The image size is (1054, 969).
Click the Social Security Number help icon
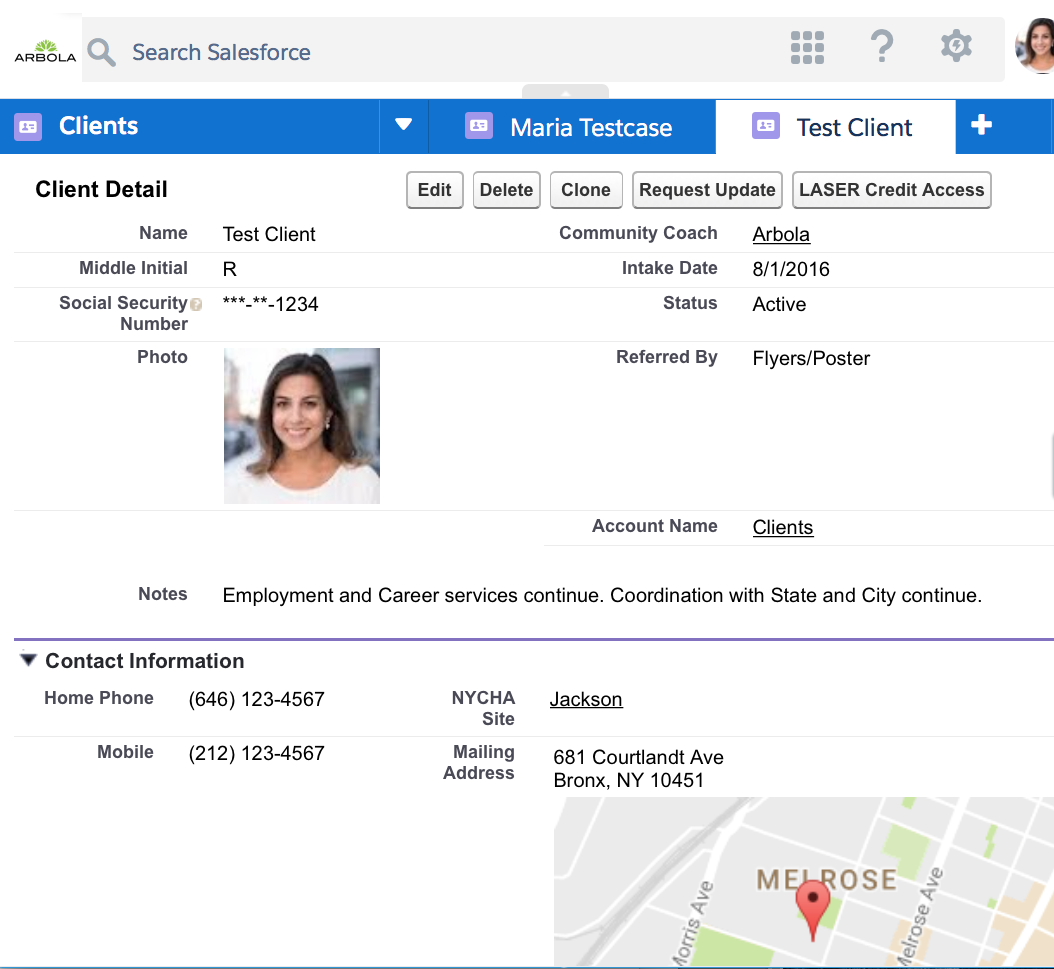coord(196,304)
